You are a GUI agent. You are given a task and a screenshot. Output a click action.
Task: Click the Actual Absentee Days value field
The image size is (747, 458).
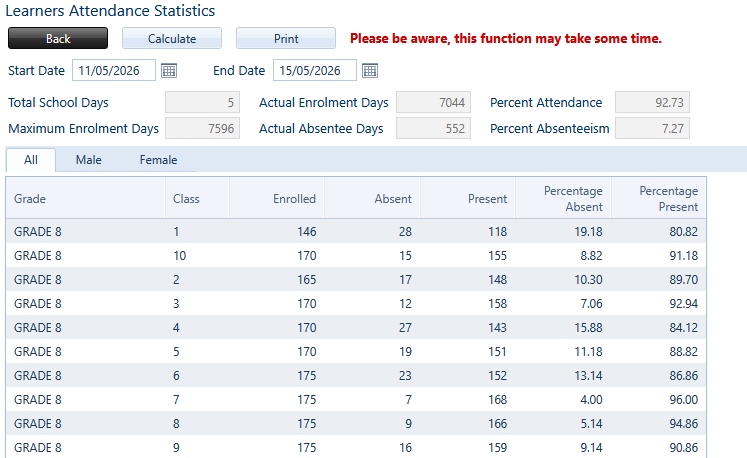point(434,128)
